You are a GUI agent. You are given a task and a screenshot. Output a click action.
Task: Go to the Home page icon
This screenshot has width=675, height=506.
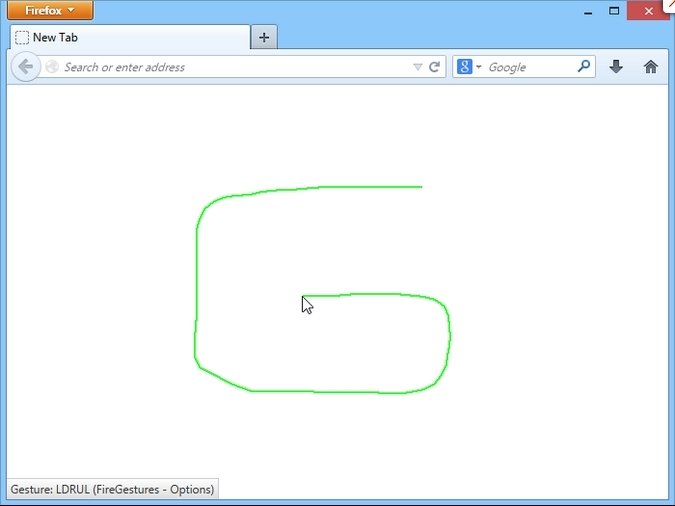(x=650, y=67)
